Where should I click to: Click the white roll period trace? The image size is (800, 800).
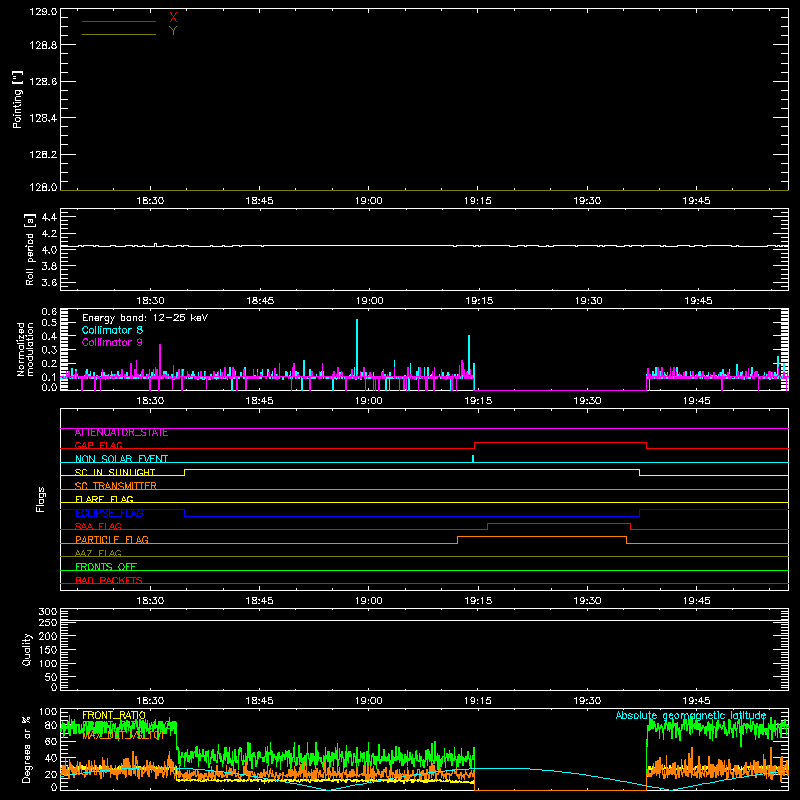(x=424, y=246)
